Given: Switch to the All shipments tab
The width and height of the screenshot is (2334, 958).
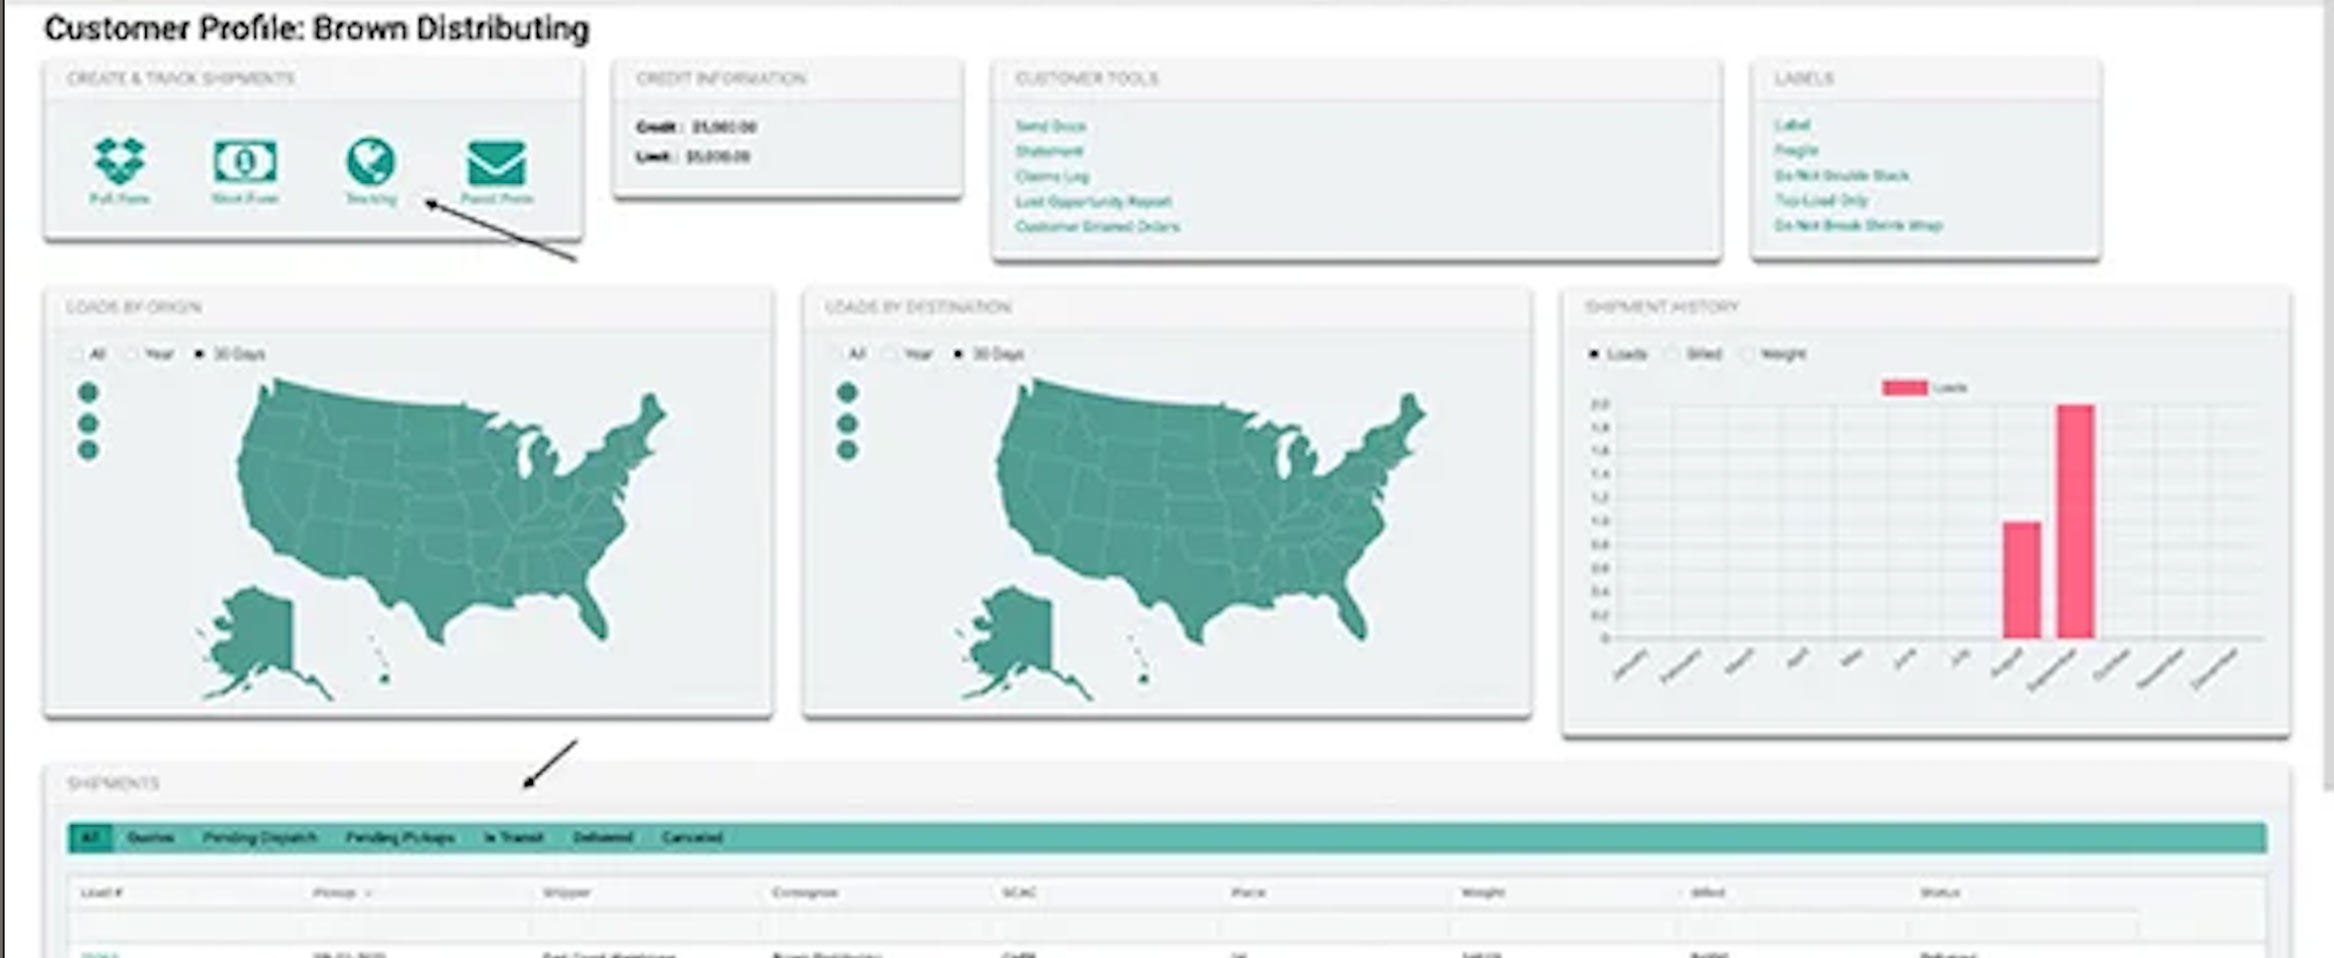Looking at the screenshot, I should point(90,837).
